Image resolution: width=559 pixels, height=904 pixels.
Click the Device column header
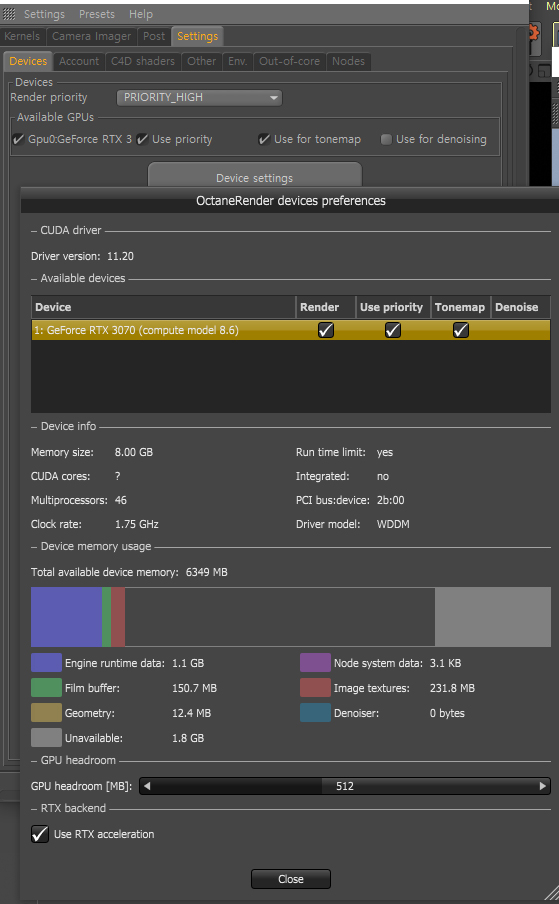164,307
